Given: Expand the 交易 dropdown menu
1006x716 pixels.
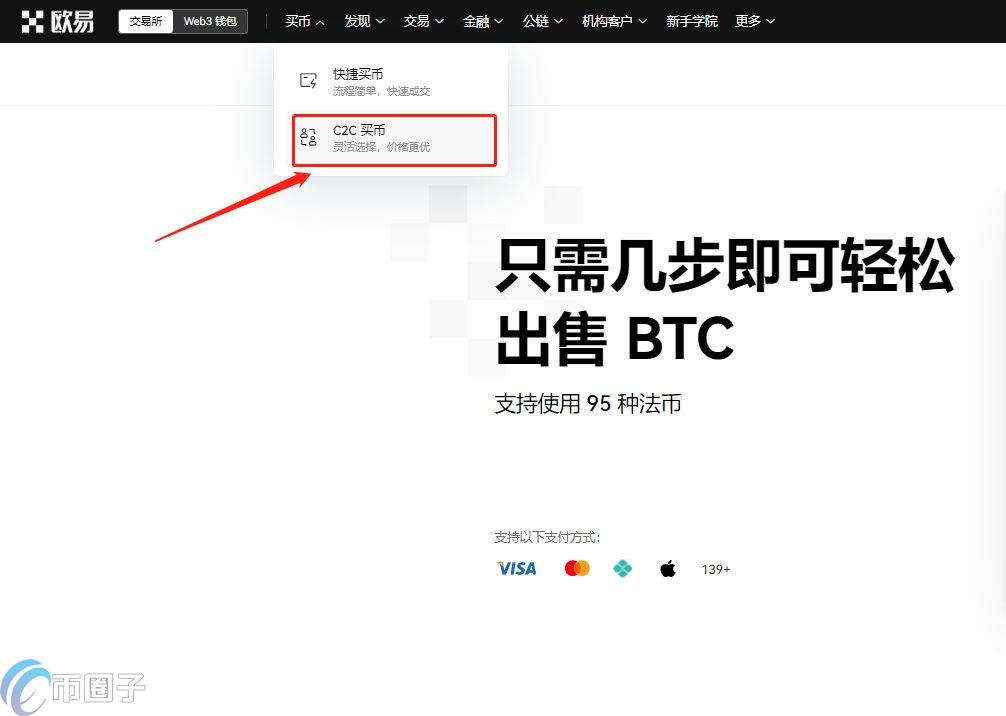Looking at the screenshot, I should click(x=423, y=21).
